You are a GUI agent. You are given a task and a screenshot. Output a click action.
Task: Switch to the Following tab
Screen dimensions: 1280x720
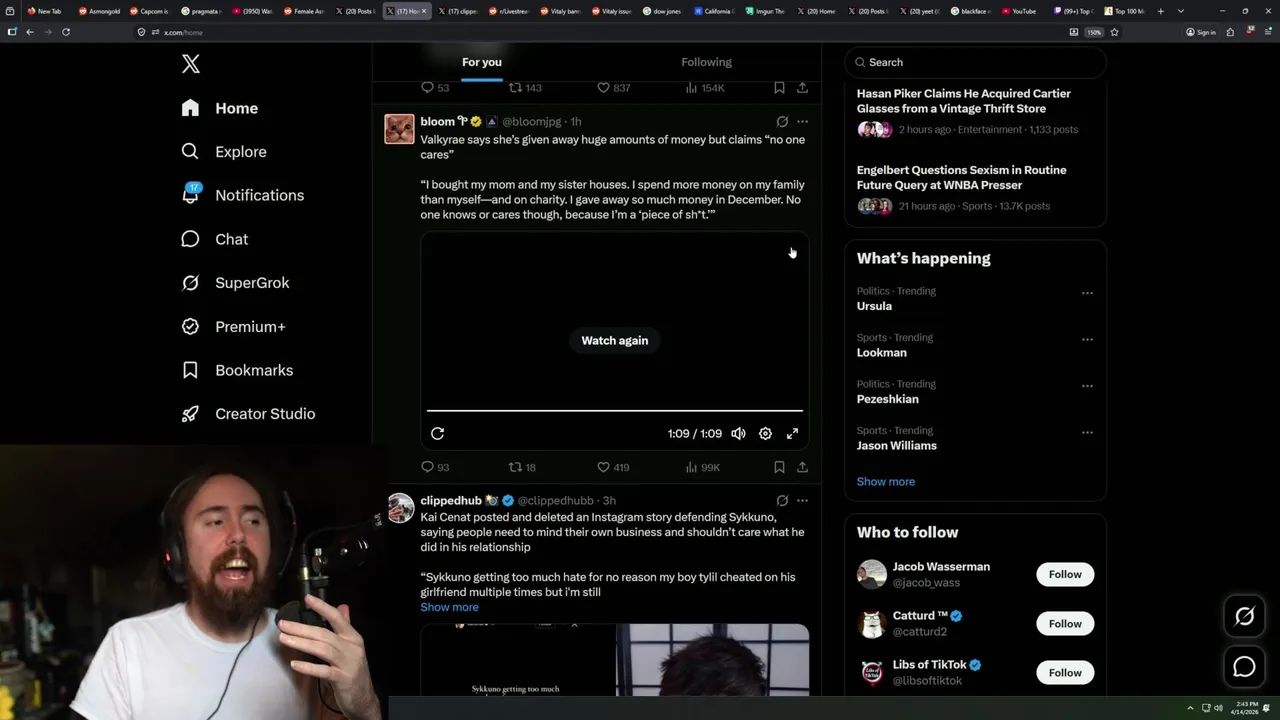click(x=707, y=62)
